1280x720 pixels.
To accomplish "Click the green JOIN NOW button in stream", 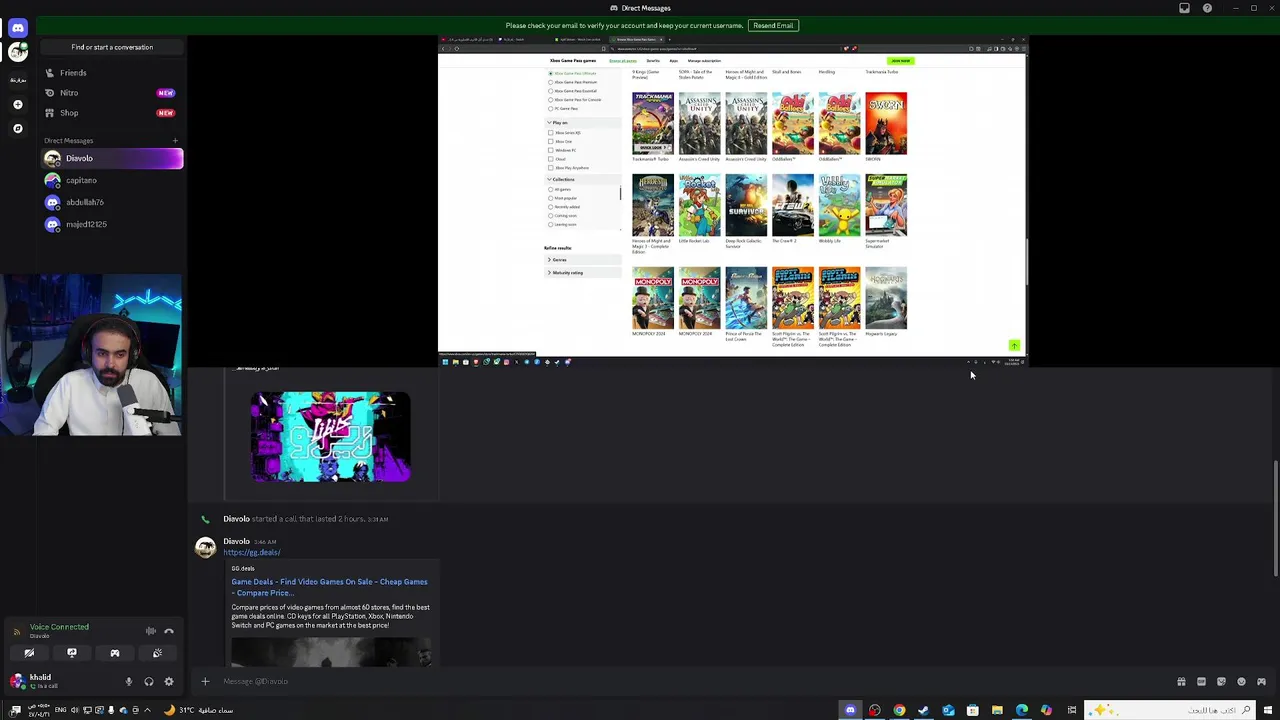I will (x=900, y=61).
